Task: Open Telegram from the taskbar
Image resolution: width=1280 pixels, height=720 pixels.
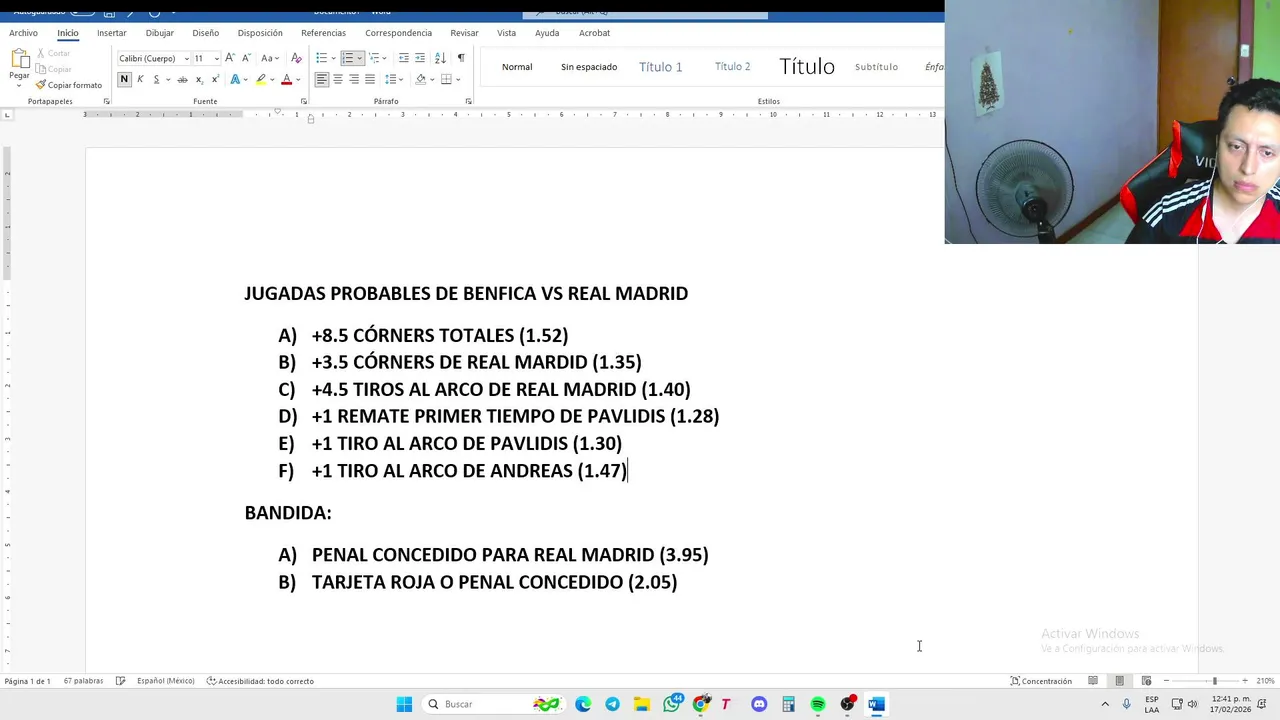Action: (612, 704)
